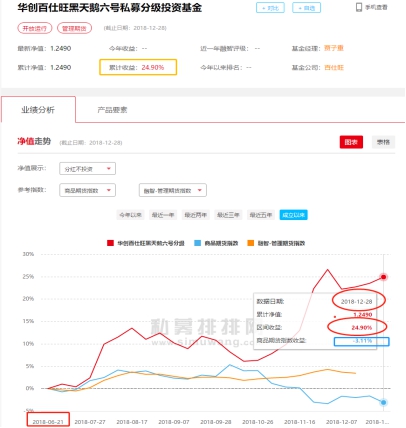Switch to 表格 table view
Screen dimensions: 406x428
[383, 142]
